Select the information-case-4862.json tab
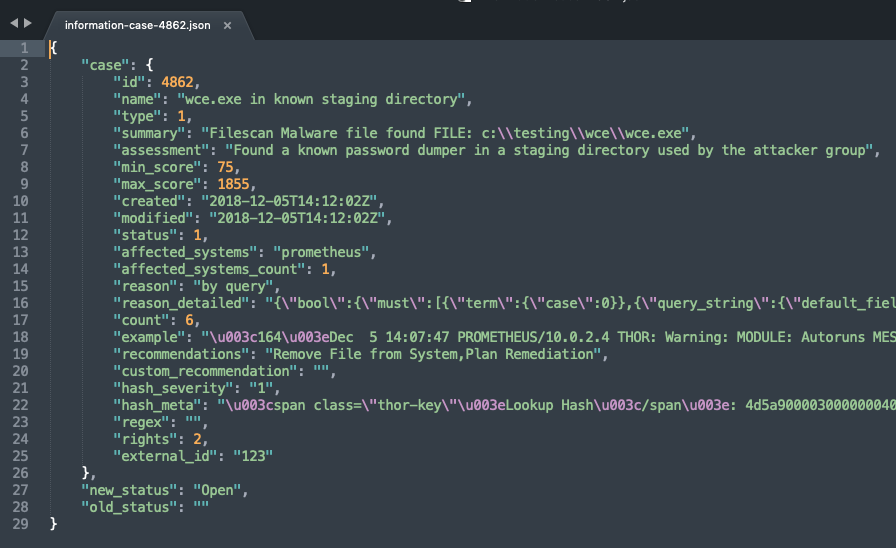This screenshot has height=548, width=896. [137, 25]
